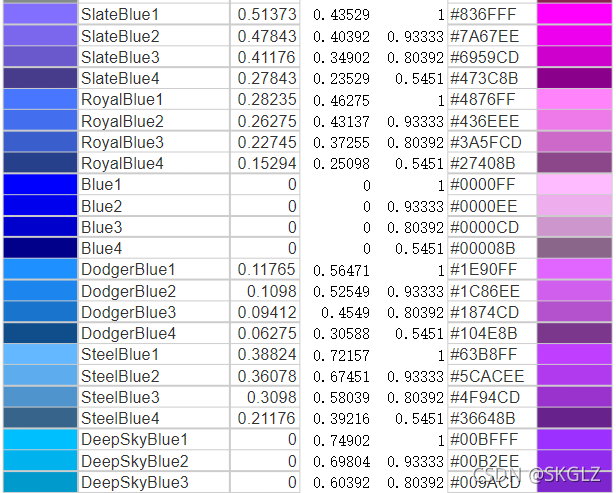Click the green value 0.72157
Viewport: 616px width, 493px height.
(341, 356)
